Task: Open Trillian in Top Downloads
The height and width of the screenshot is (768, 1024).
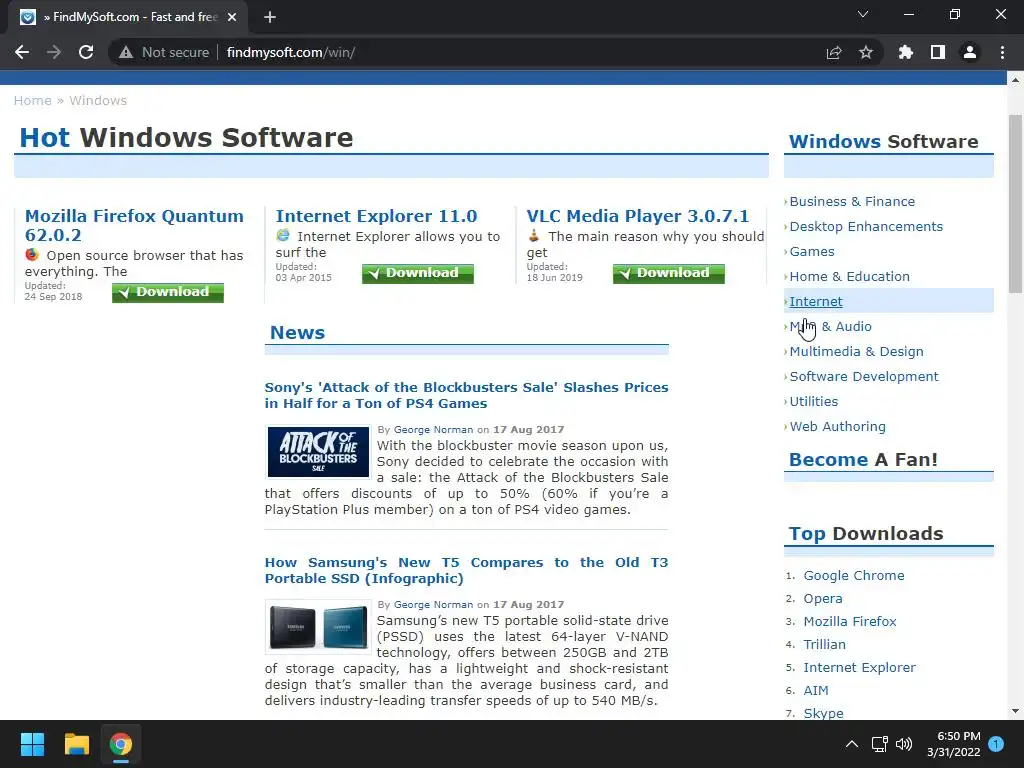Action: click(824, 644)
